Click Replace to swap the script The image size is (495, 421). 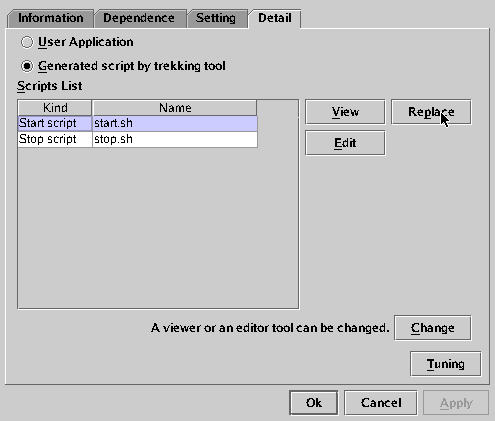[431, 112]
